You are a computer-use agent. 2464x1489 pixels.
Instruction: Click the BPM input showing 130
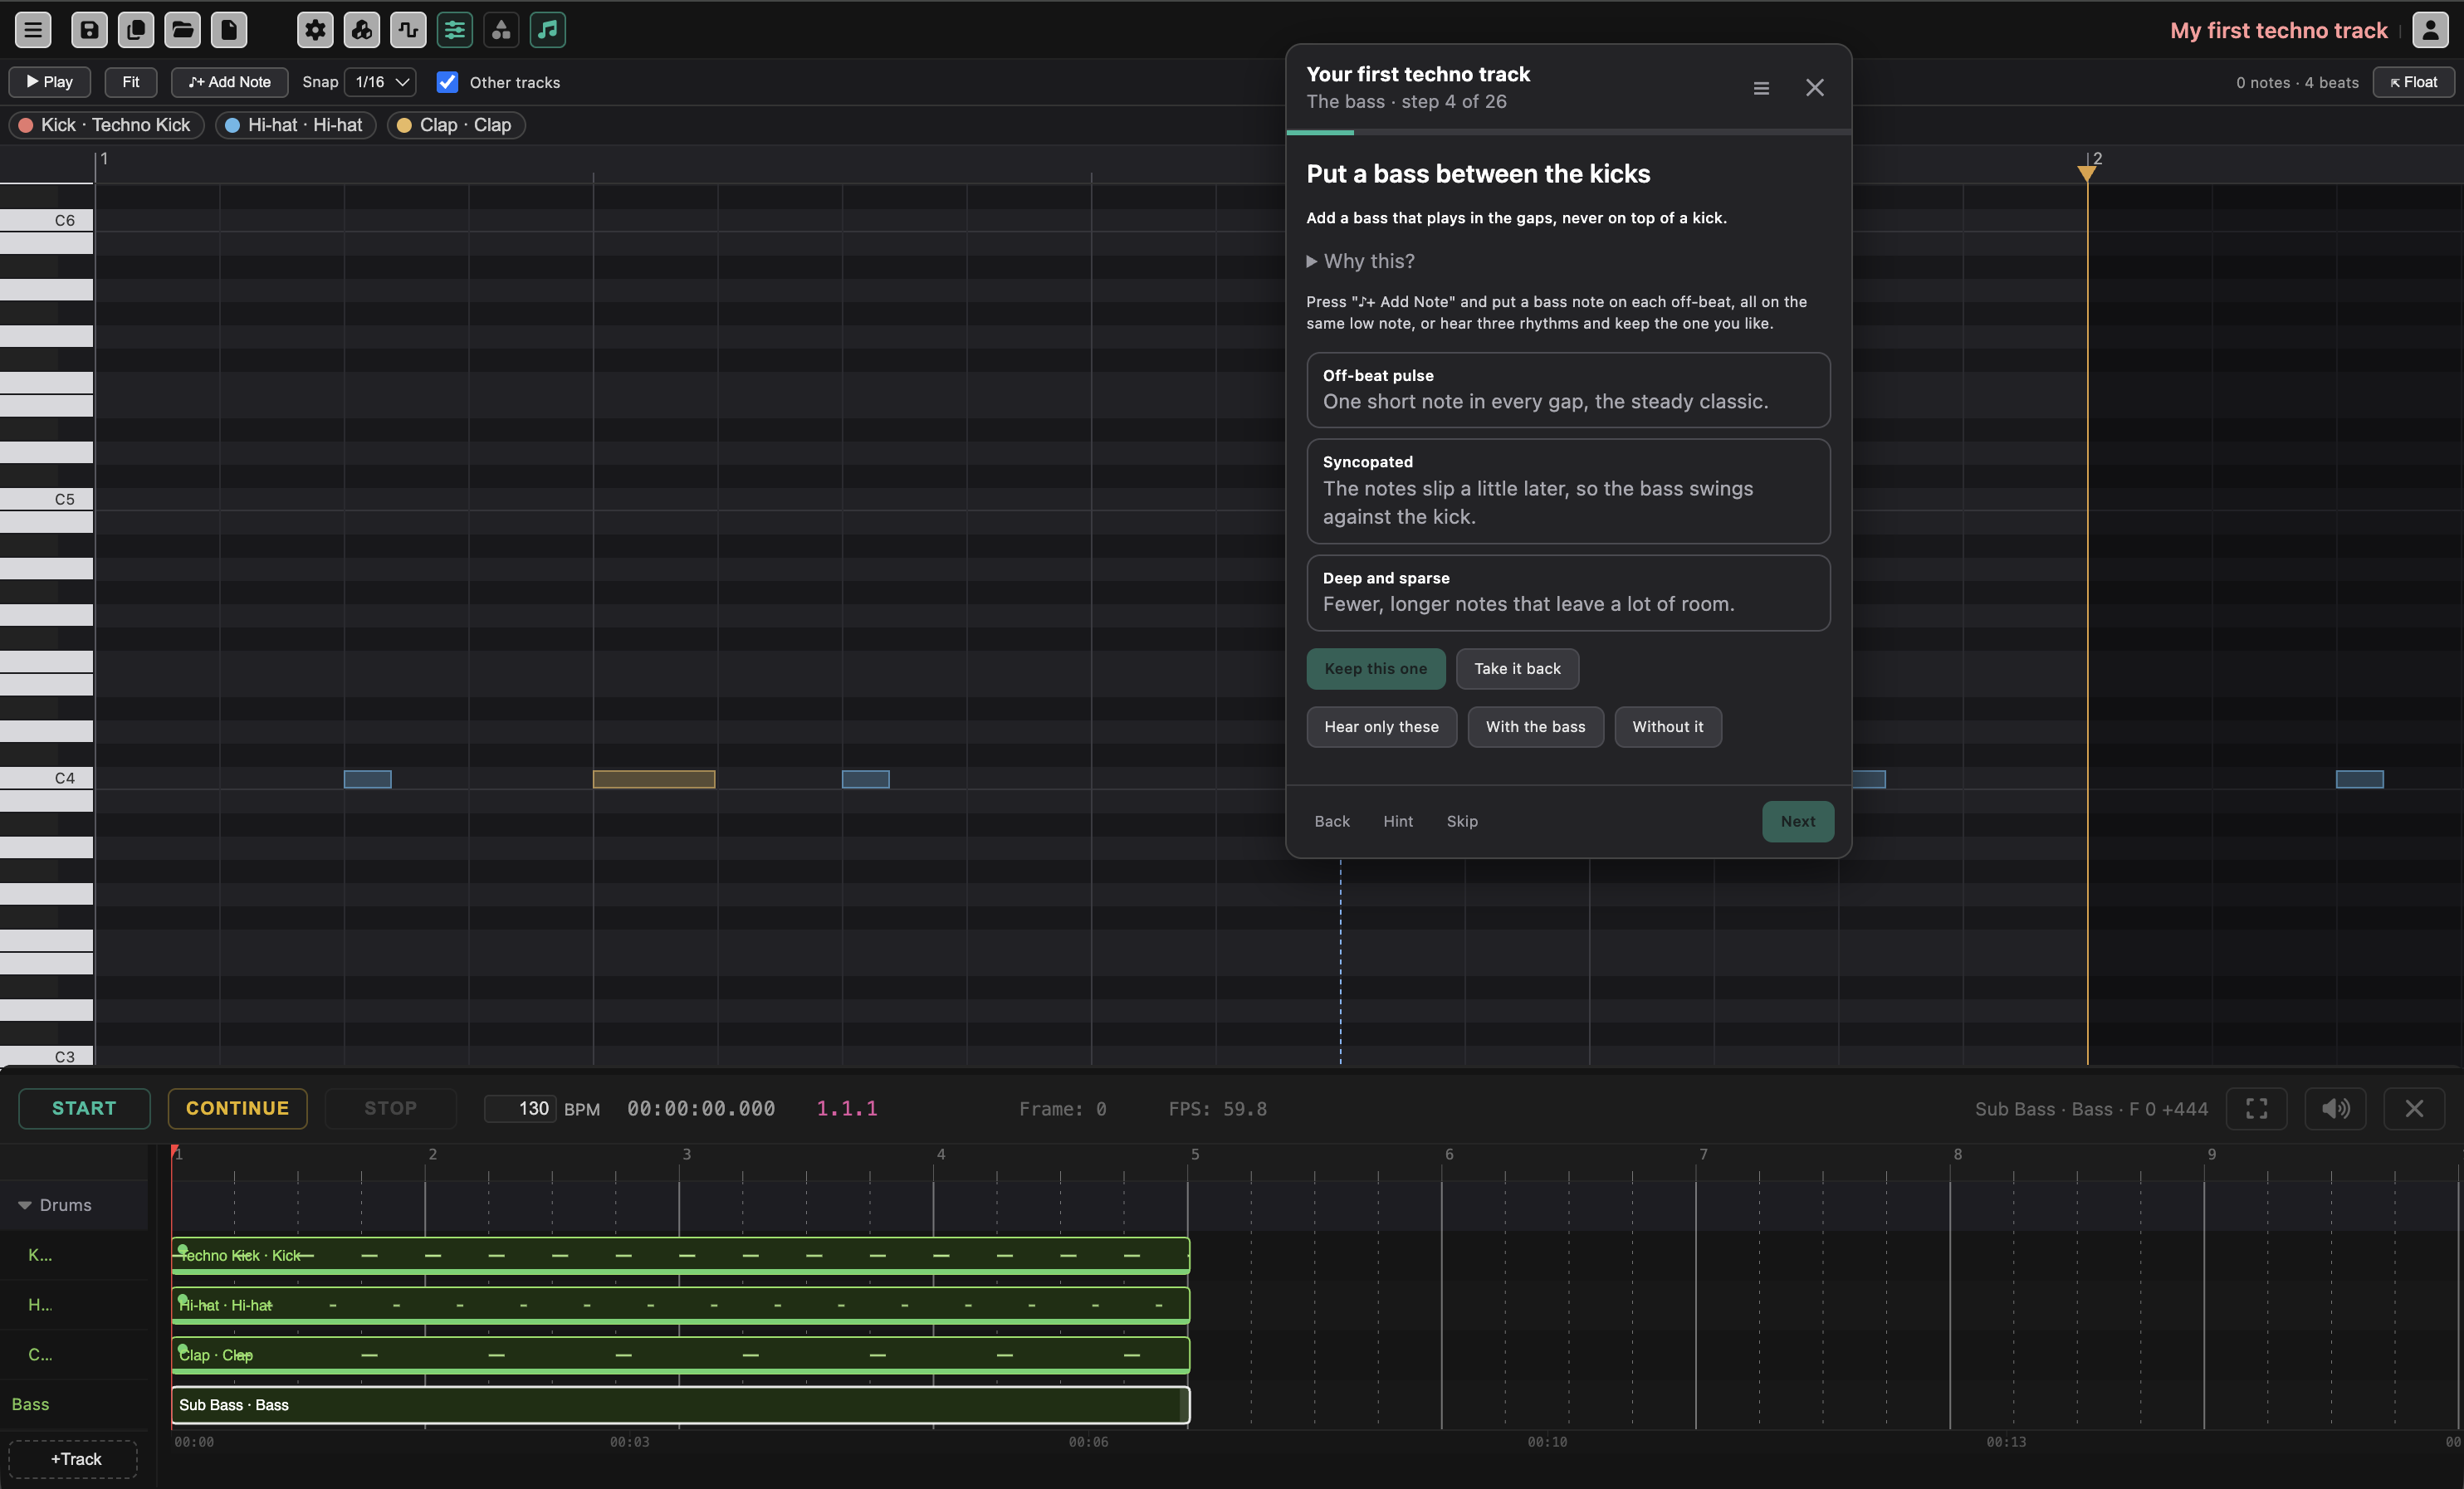tap(521, 1108)
